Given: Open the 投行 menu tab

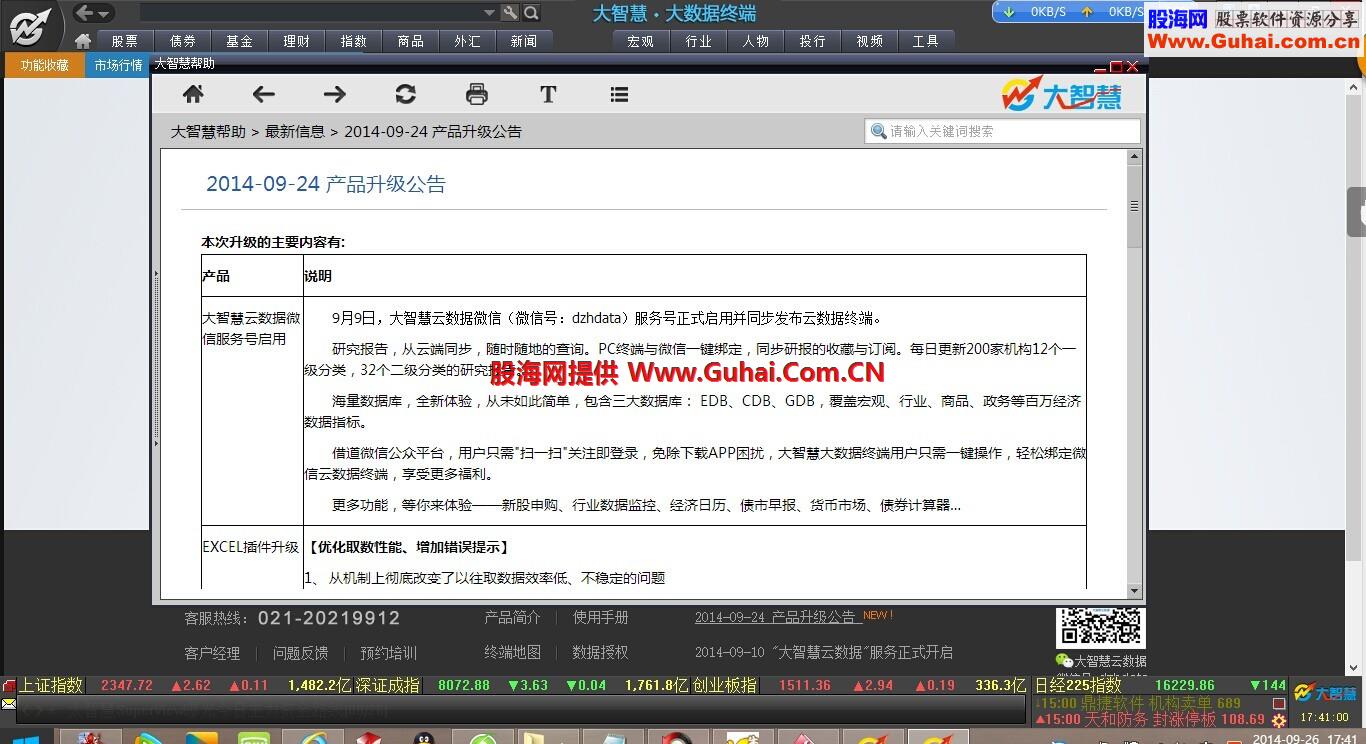Looking at the screenshot, I should click(x=813, y=41).
